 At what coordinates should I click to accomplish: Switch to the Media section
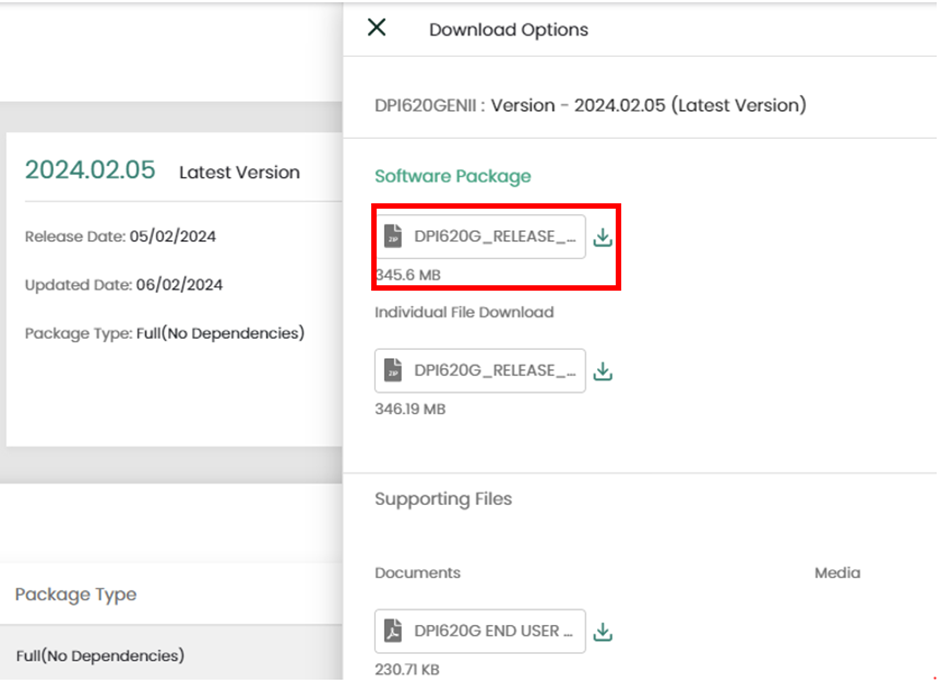(x=837, y=573)
